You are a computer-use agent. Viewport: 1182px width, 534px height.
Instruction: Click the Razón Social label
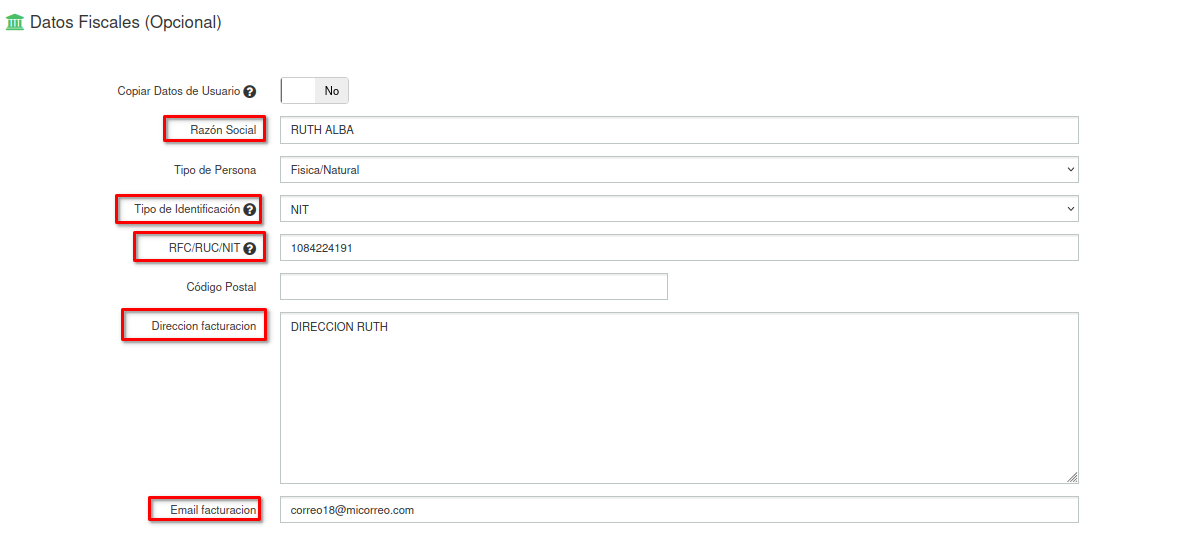(223, 130)
